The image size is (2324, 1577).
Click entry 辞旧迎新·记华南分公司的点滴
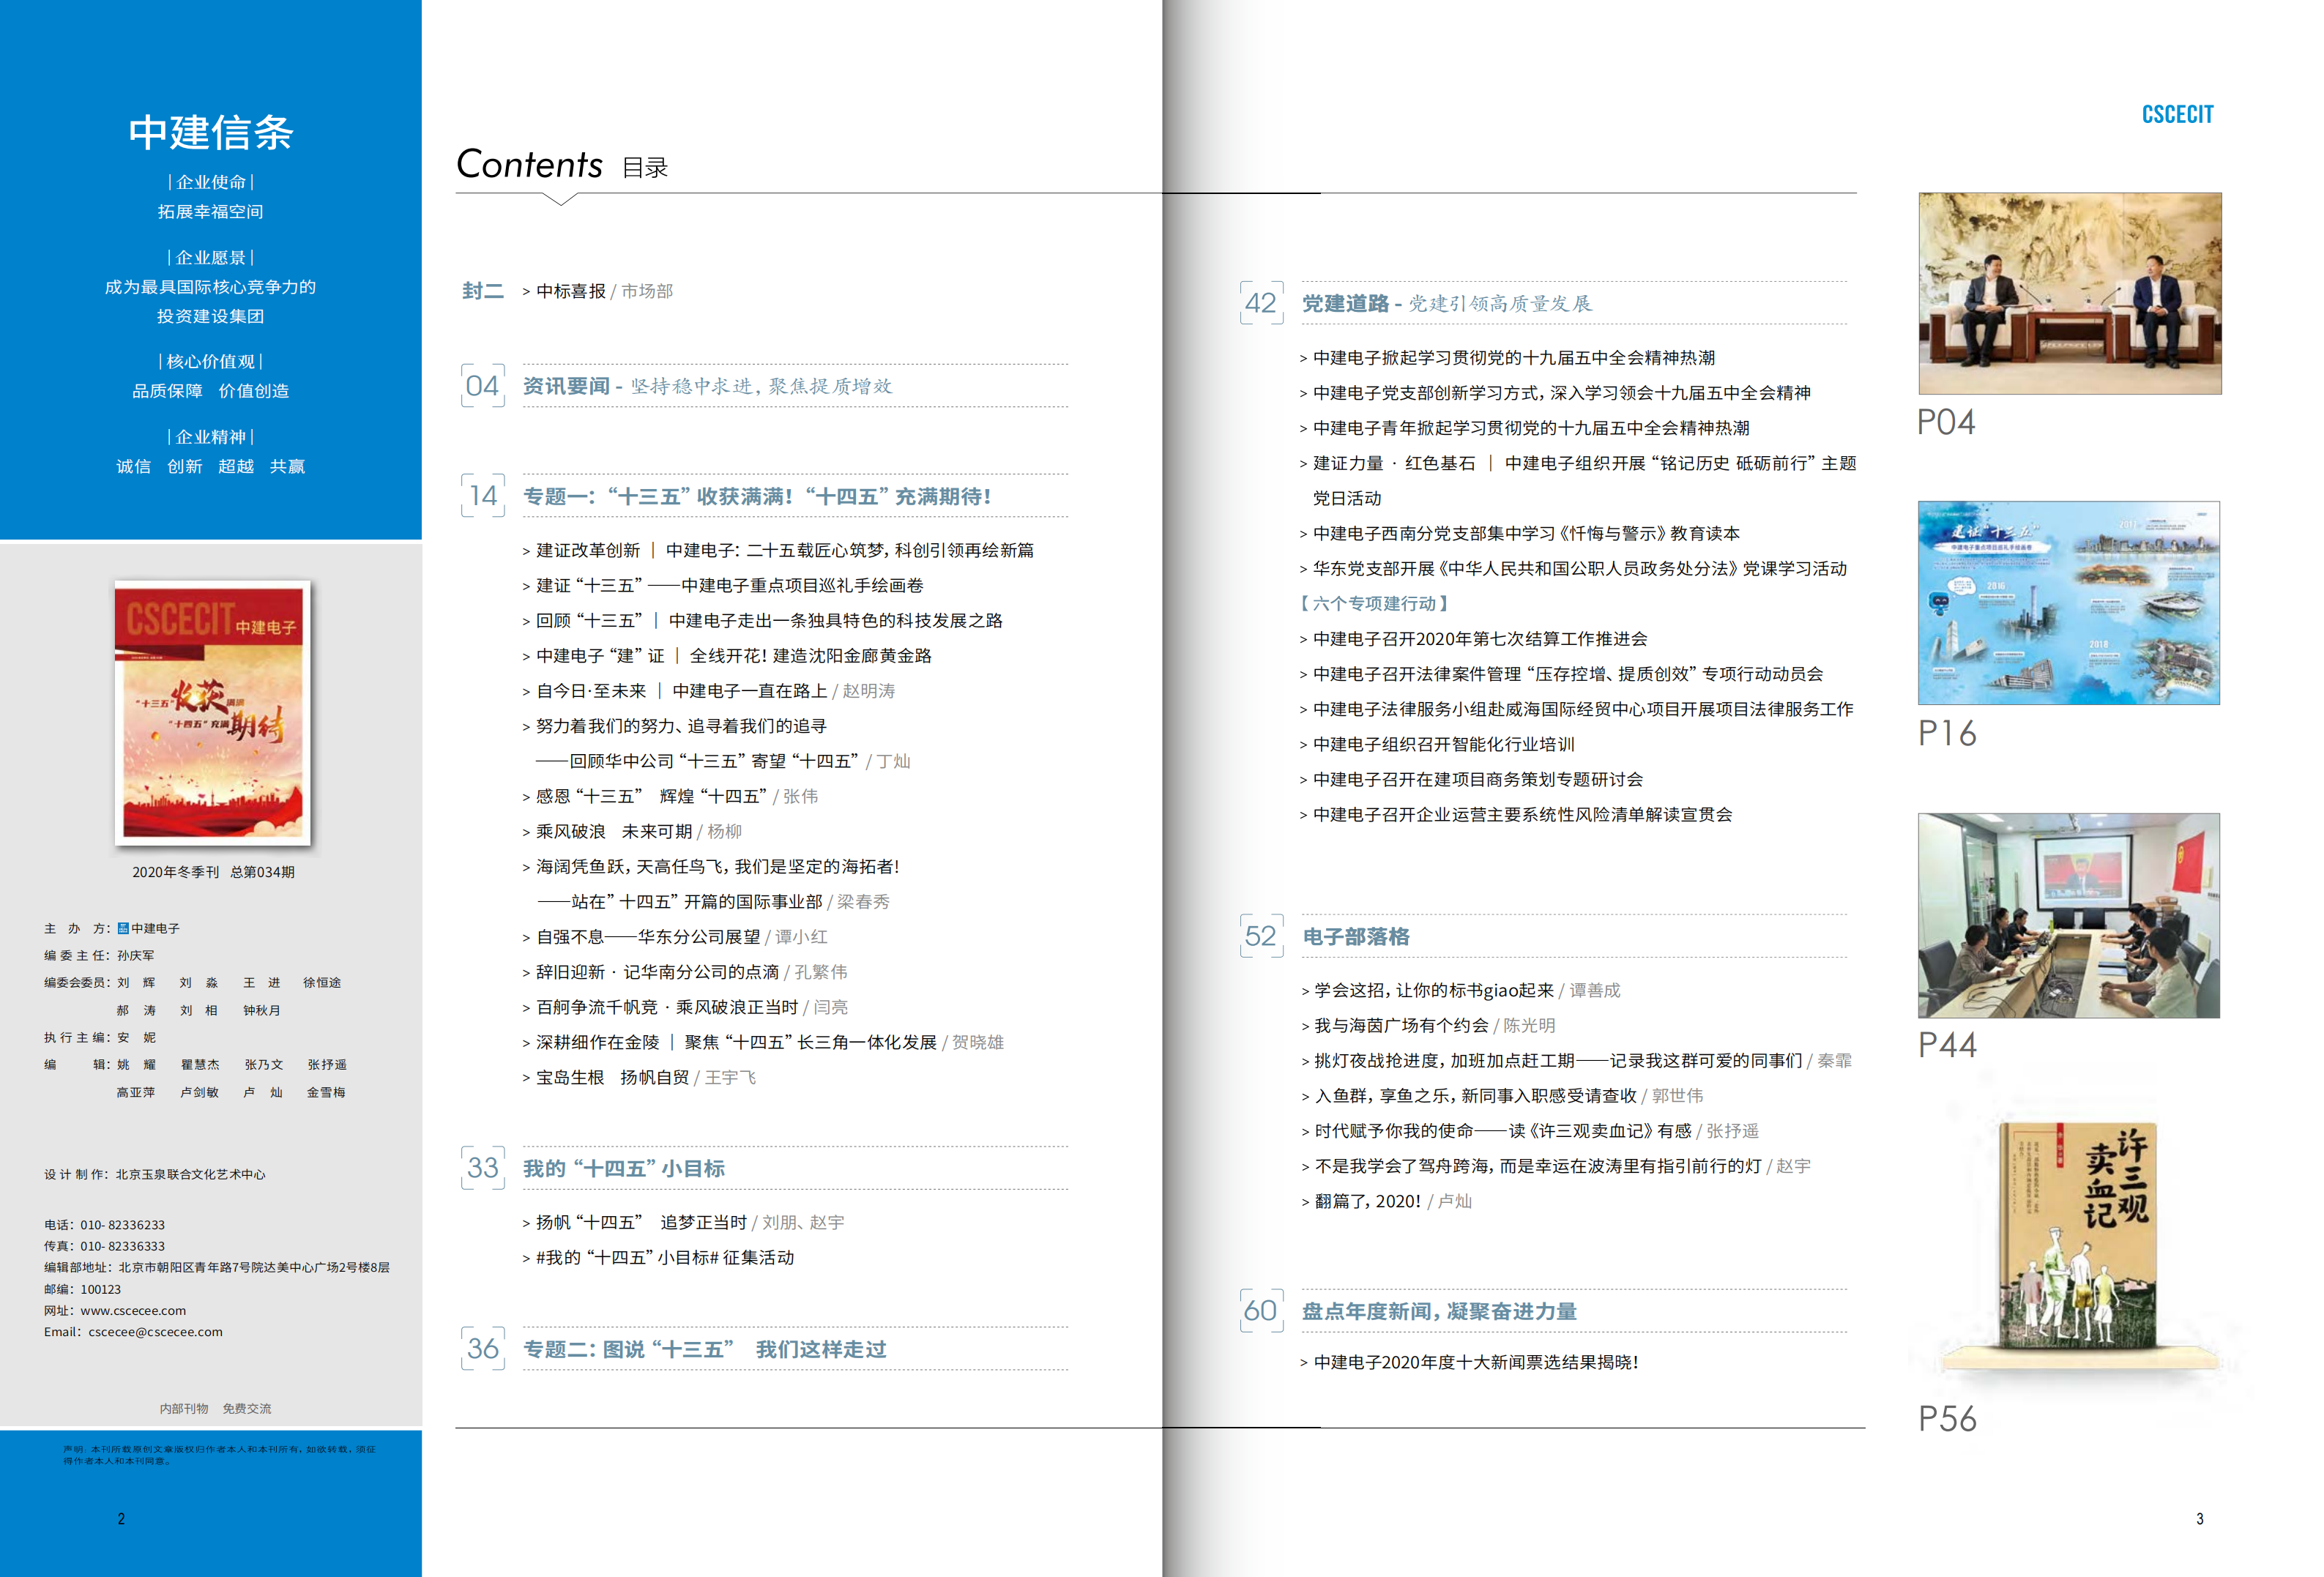(685, 972)
